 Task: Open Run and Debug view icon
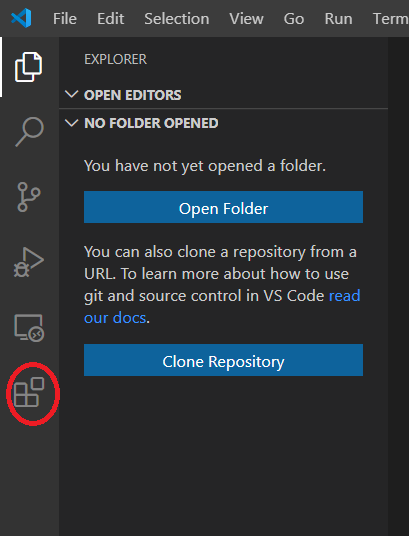coord(29,262)
